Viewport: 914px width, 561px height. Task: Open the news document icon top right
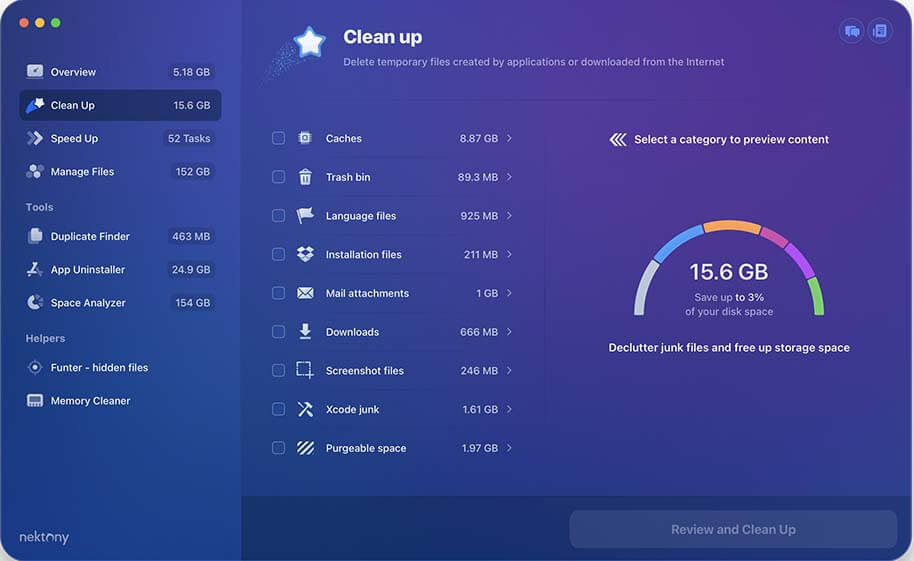pyautogui.click(x=880, y=31)
